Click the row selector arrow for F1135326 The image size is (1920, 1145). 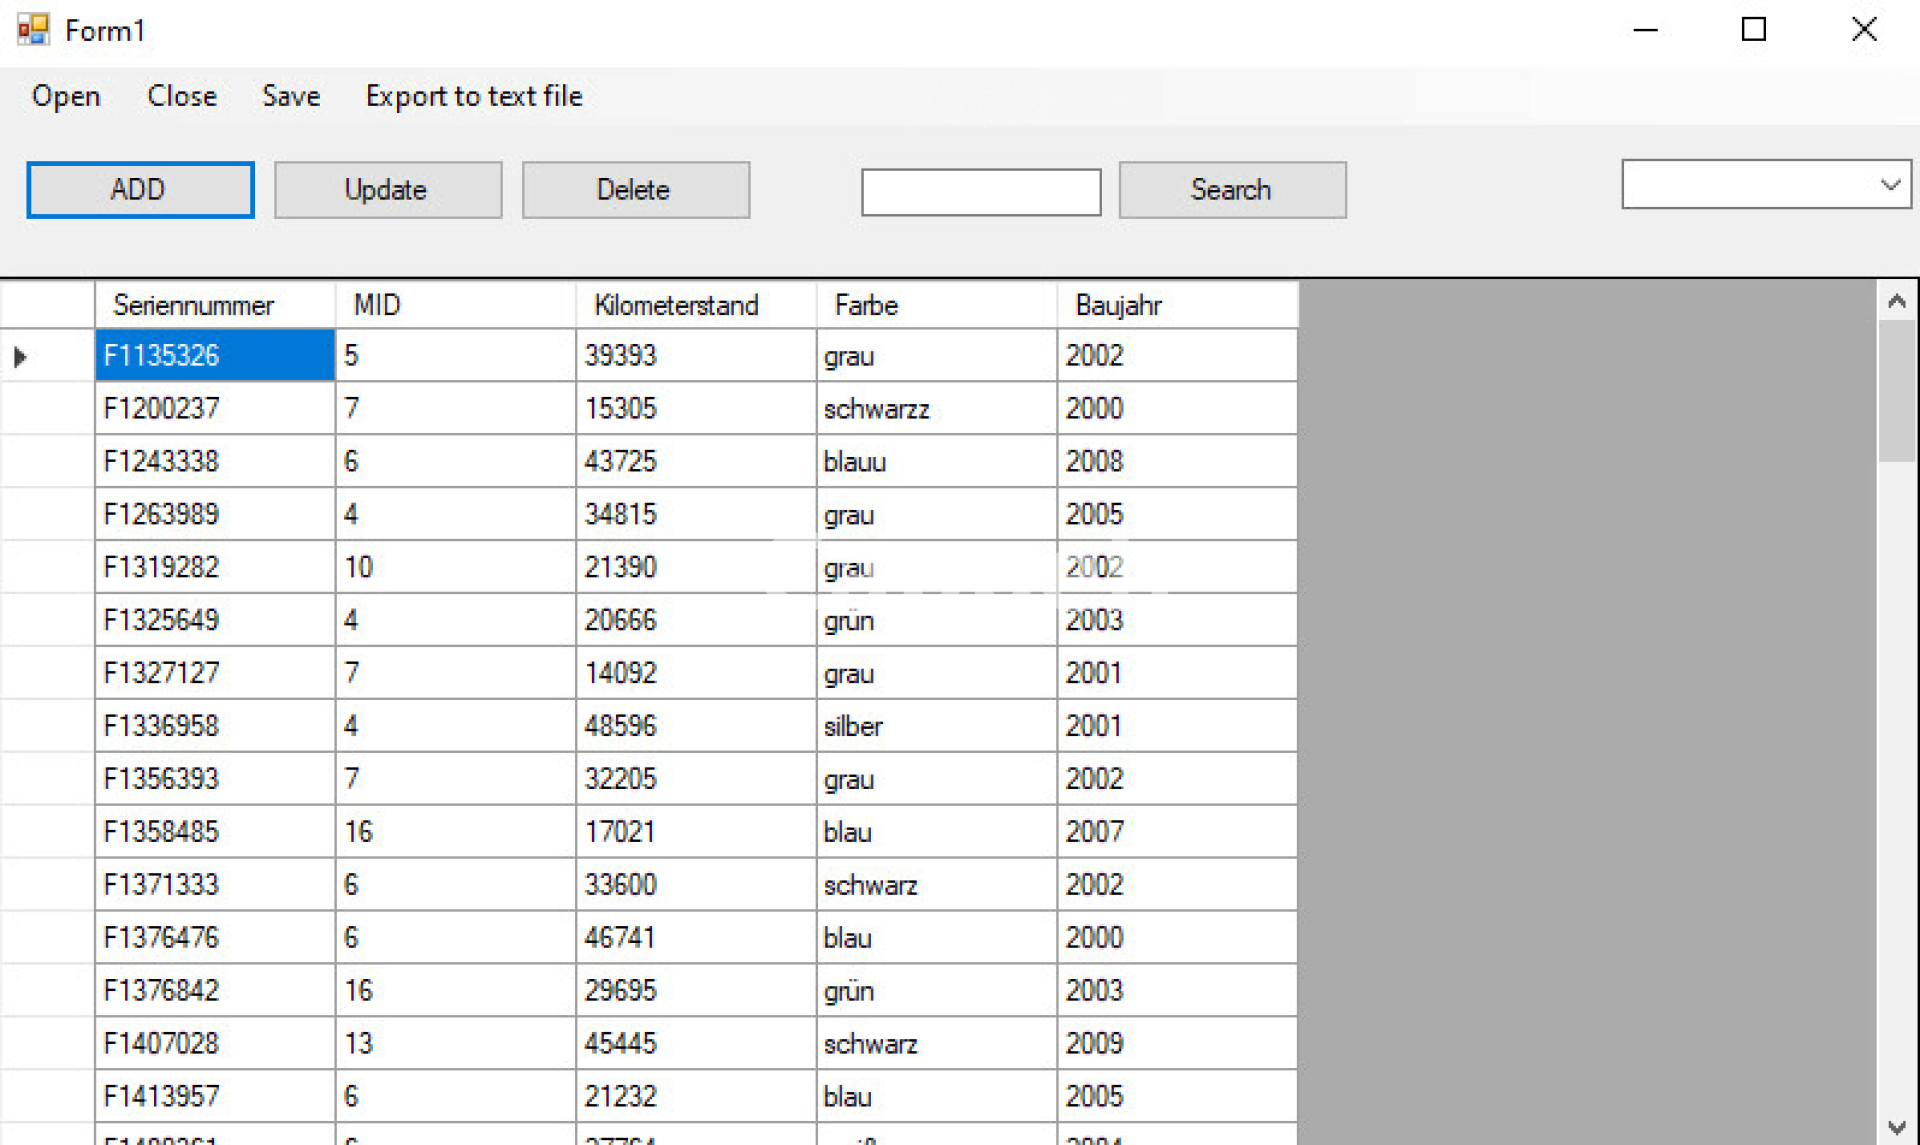point(20,357)
